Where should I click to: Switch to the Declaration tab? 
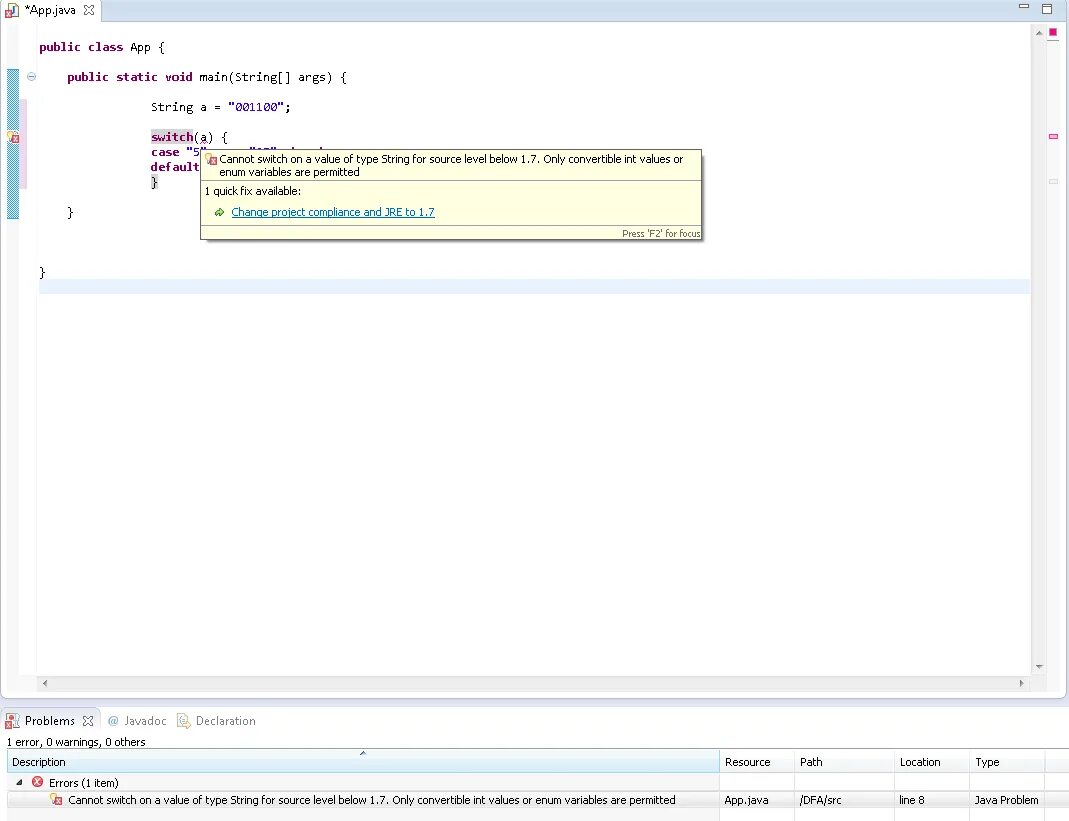pos(216,721)
